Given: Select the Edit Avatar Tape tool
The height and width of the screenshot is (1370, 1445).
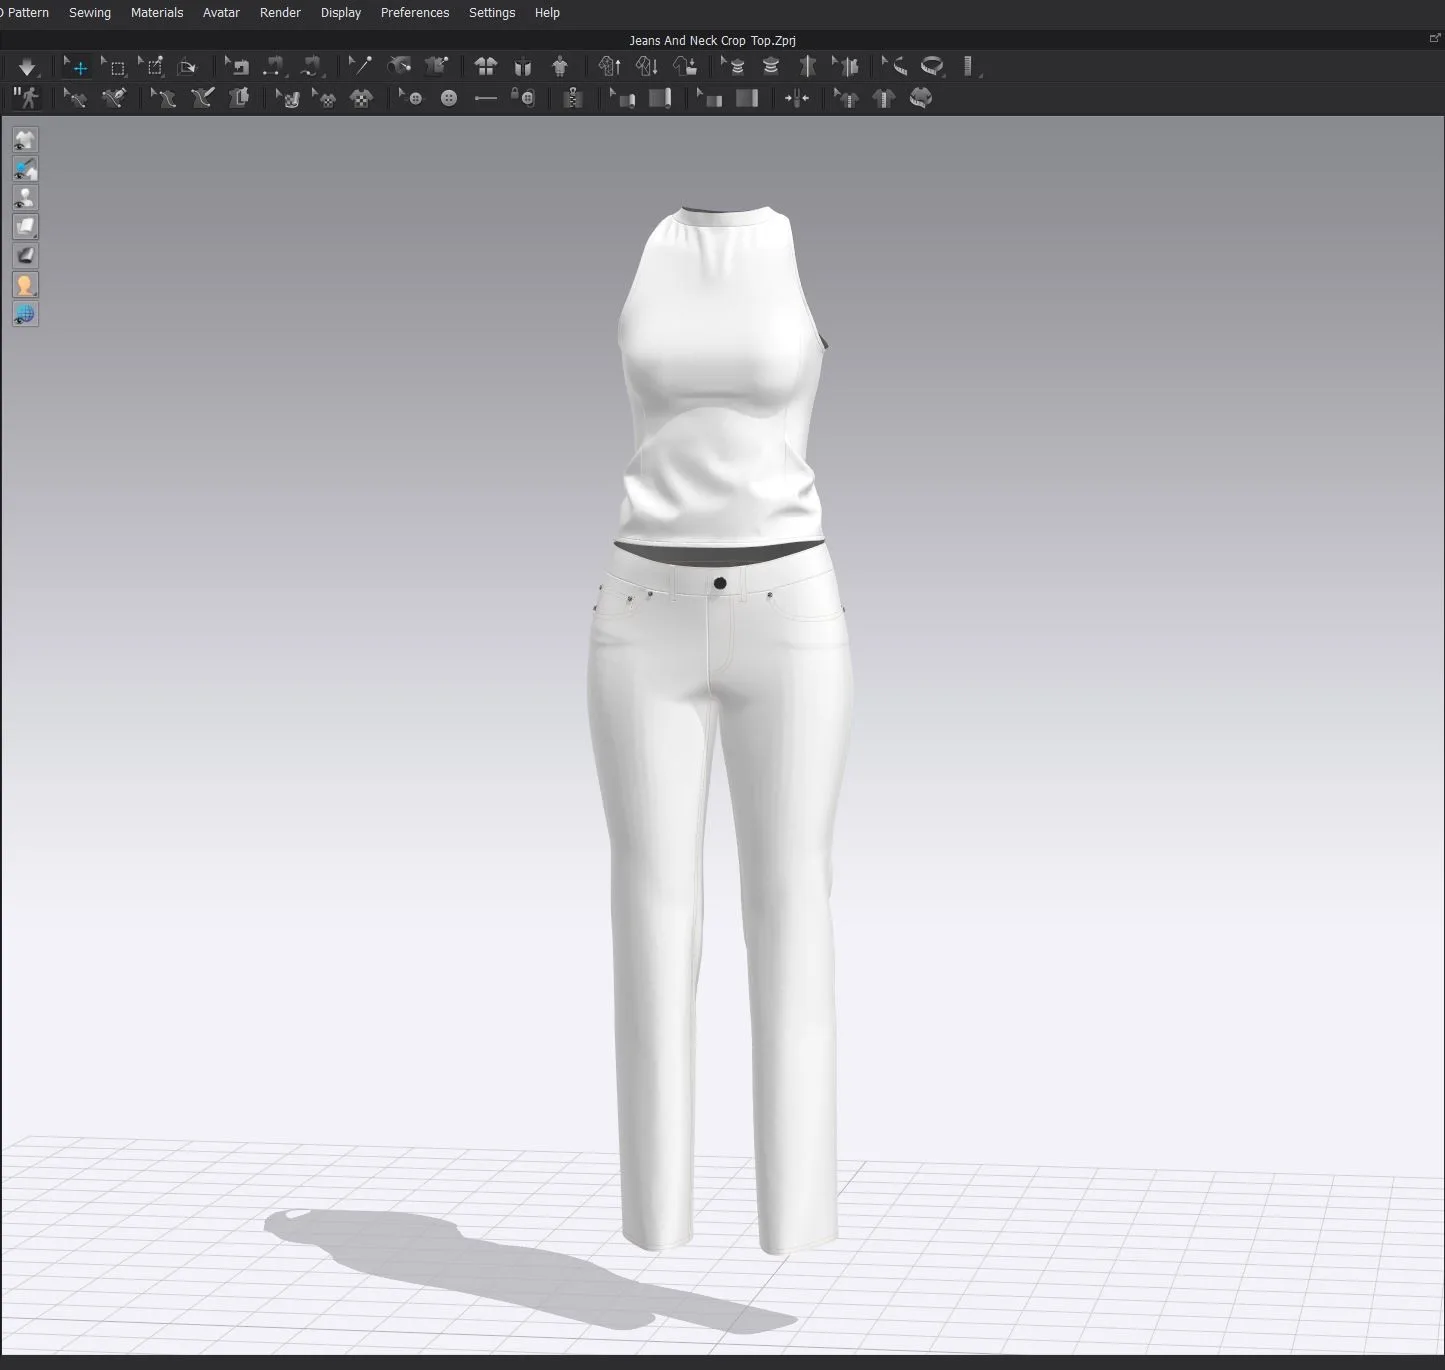Looking at the screenshot, I should pos(734,67).
